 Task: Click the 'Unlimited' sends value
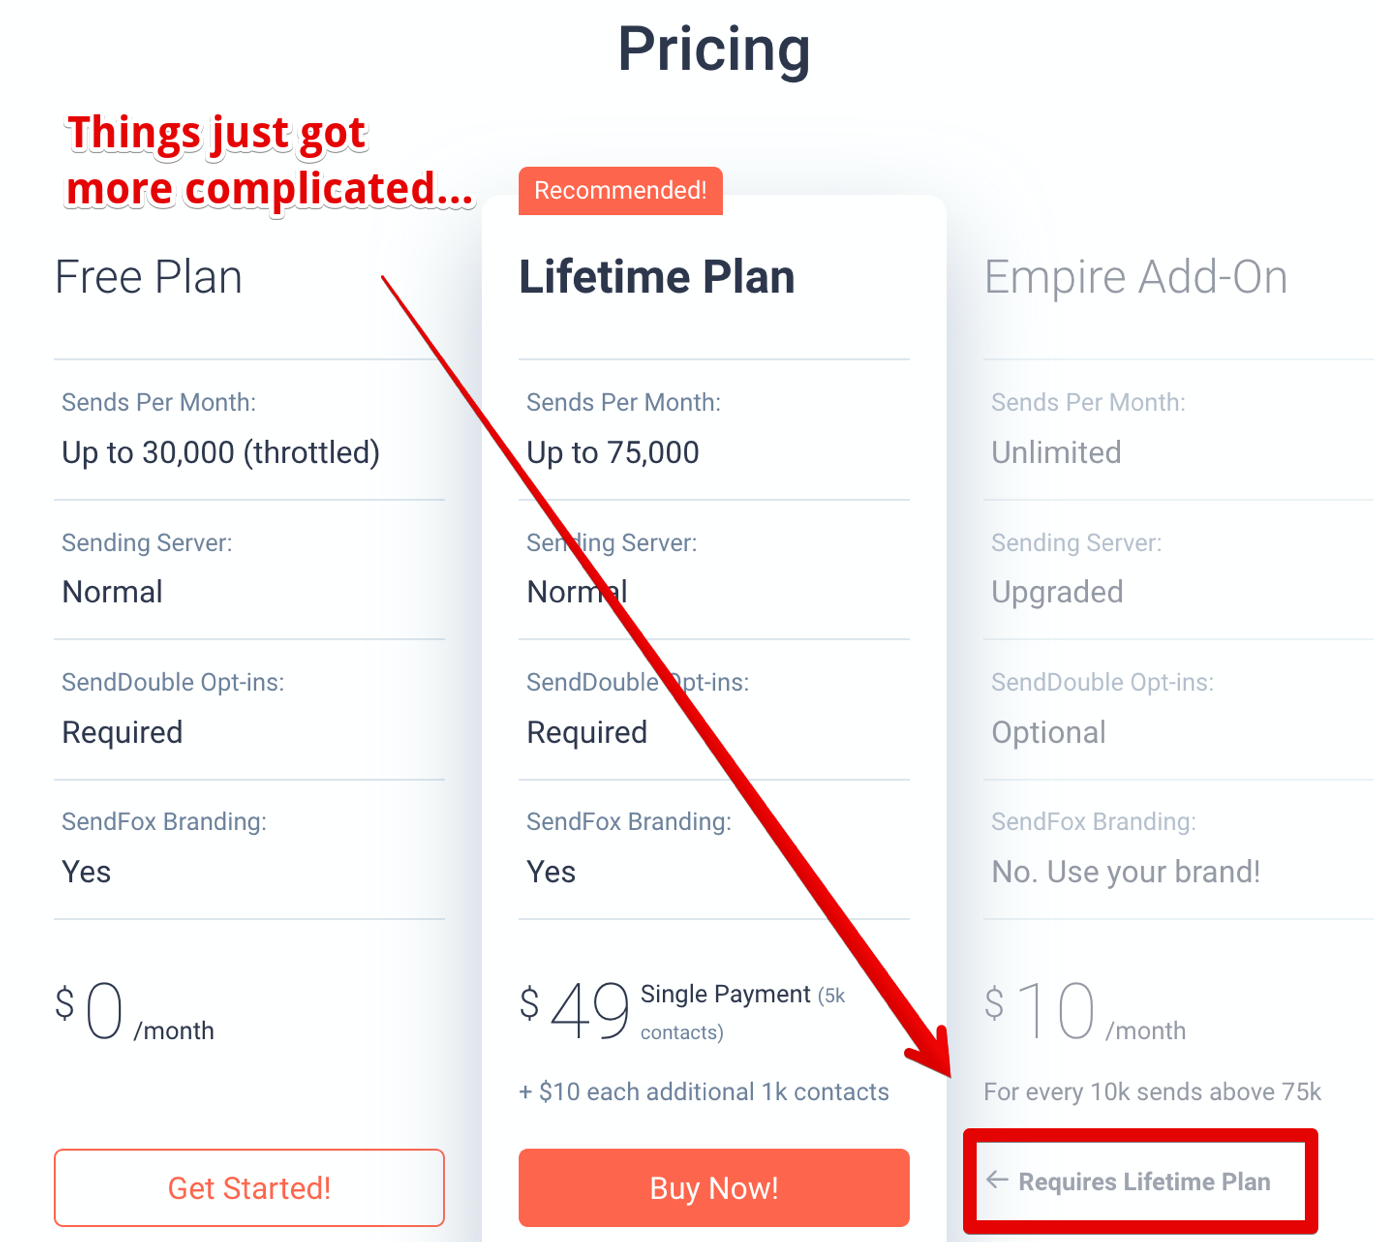tap(1056, 452)
